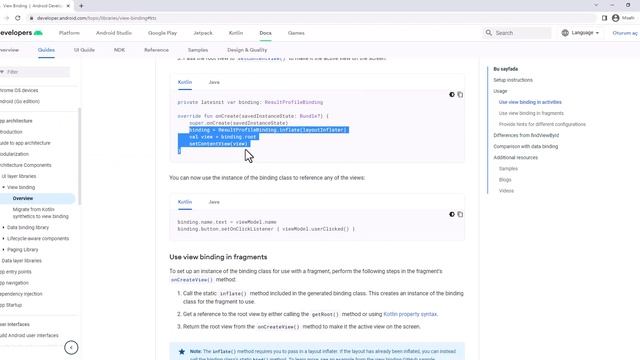This screenshot has width=640, height=360.
Task: Close the View Binding browser tab
Action: (68, 6)
